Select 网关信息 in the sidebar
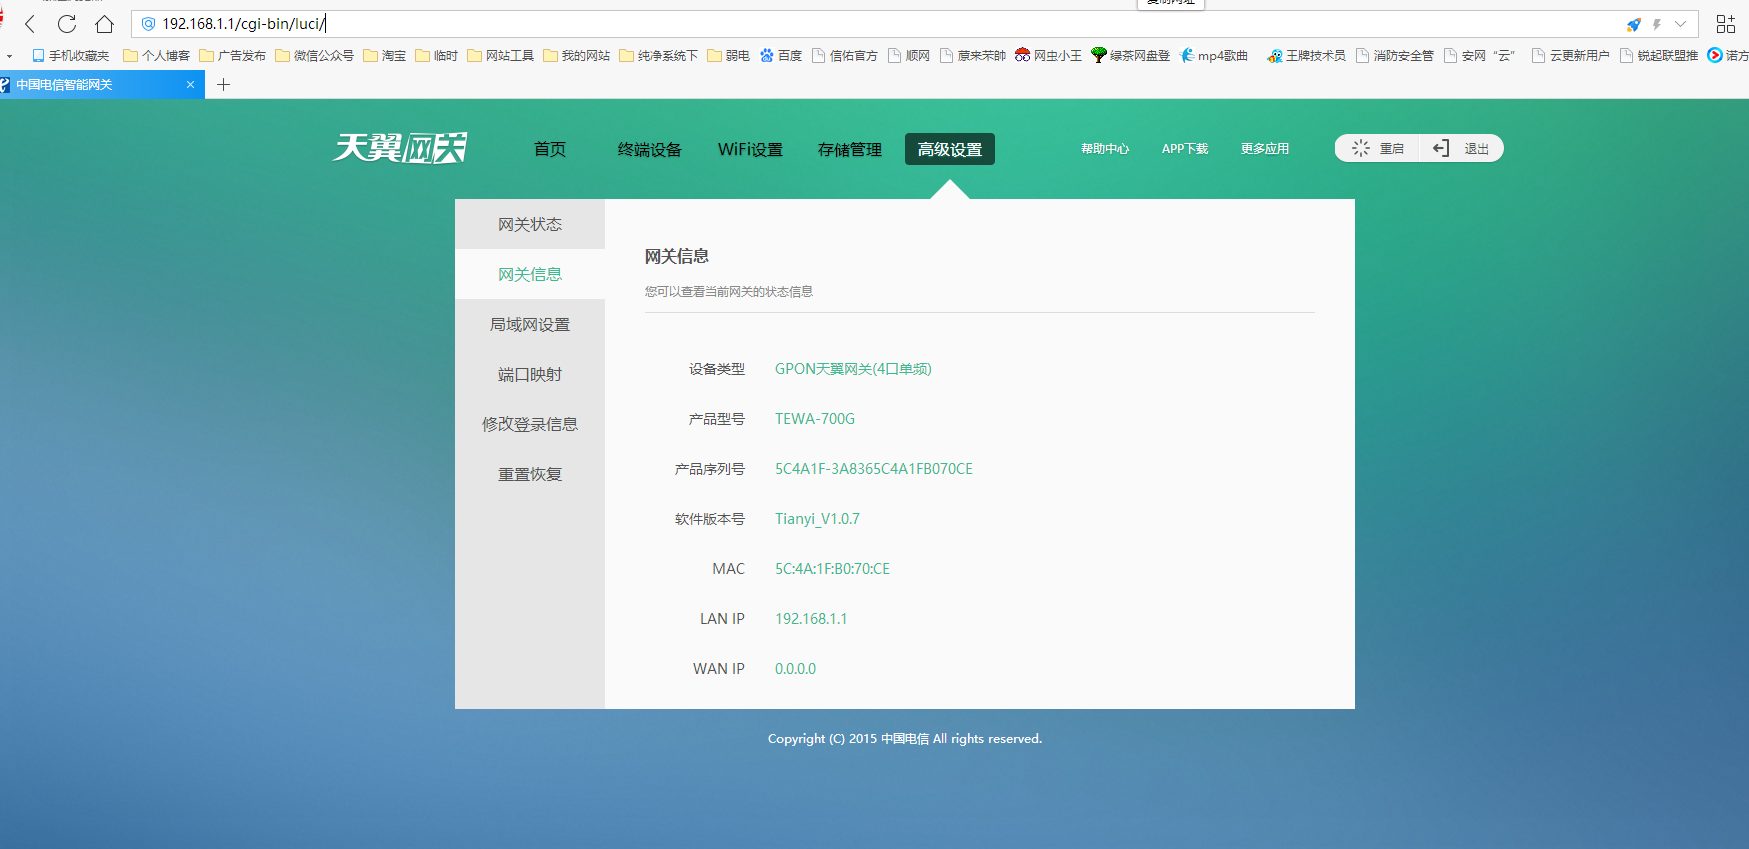The image size is (1749, 849). pyautogui.click(x=530, y=274)
